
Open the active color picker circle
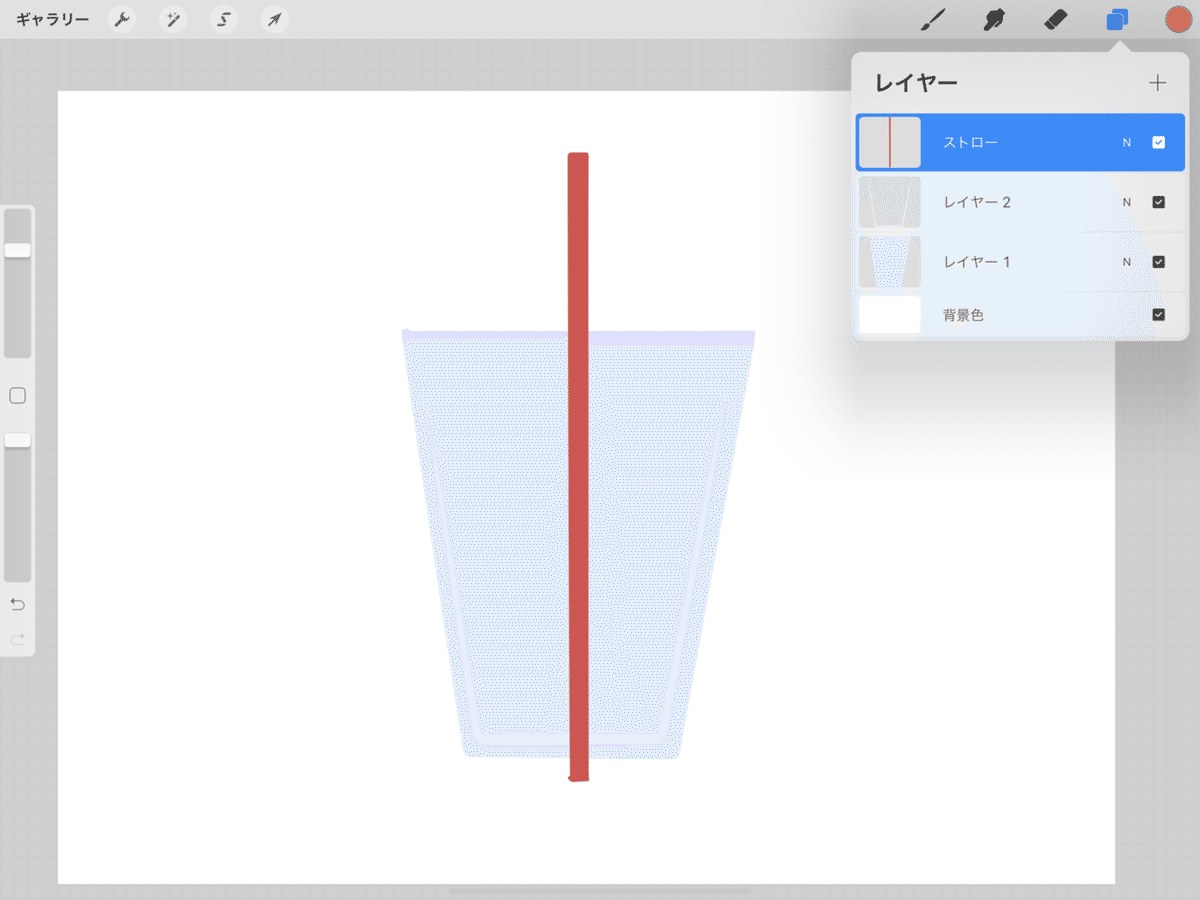(x=1178, y=19)
